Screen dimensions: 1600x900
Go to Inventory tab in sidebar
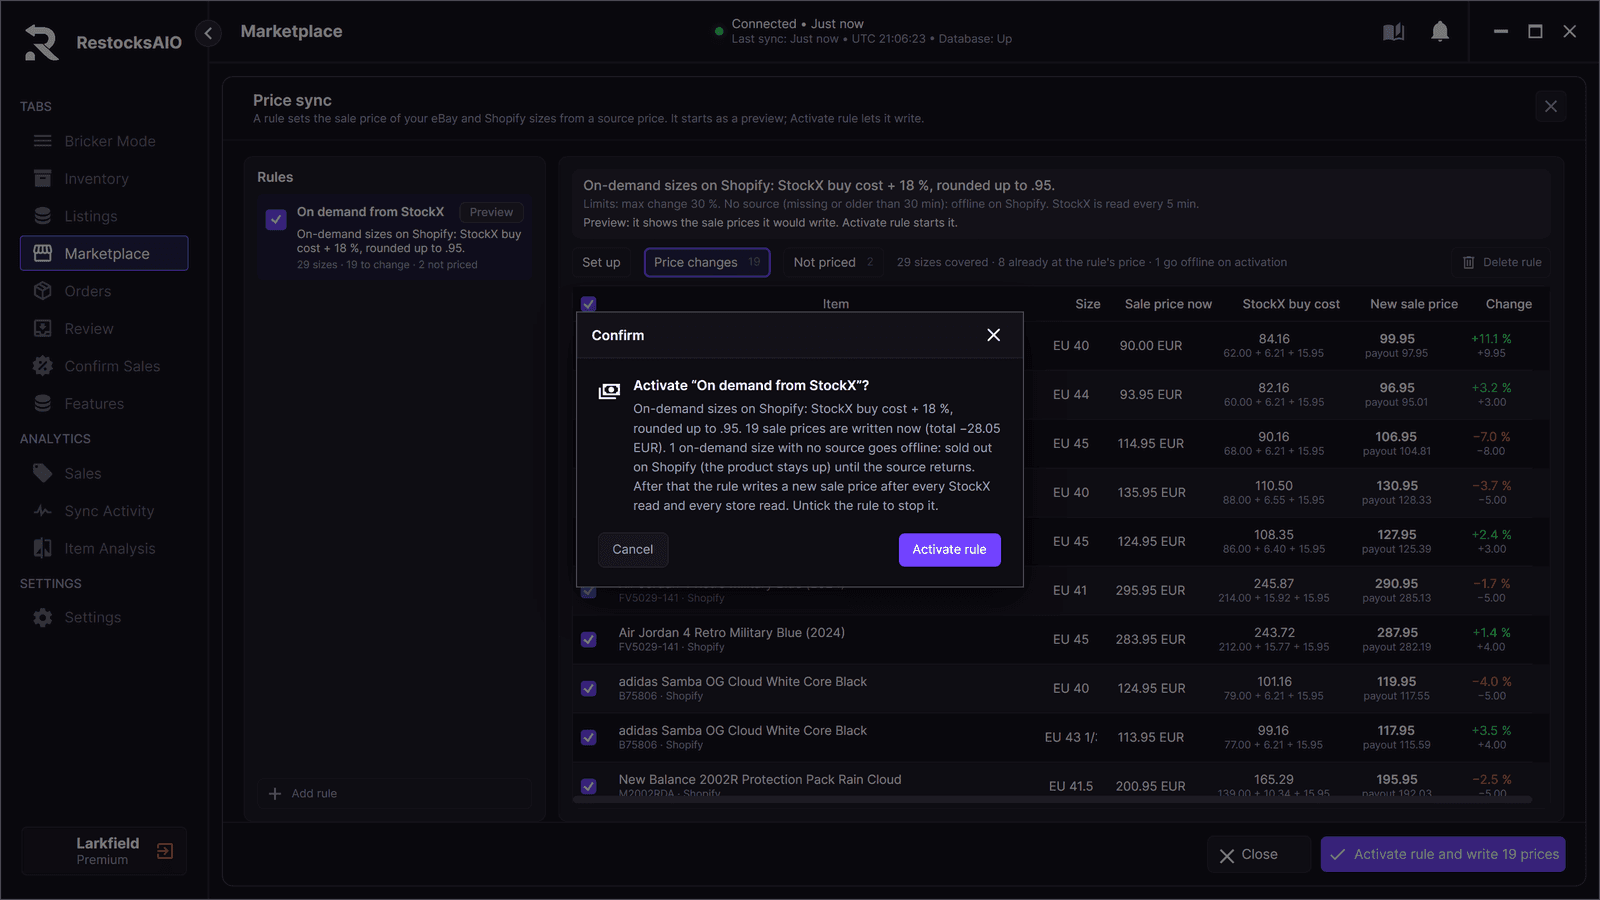tap(104, 179)
